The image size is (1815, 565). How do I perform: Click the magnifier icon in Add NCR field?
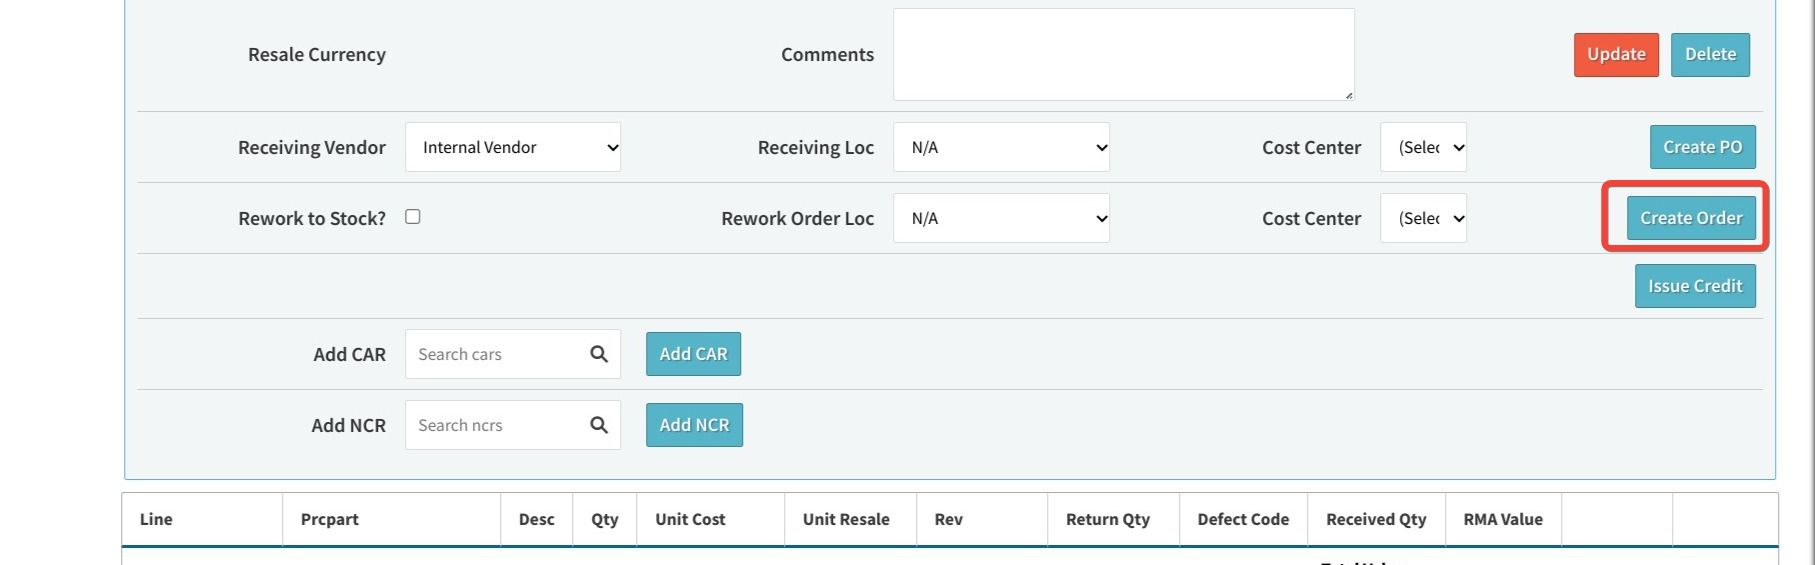[x=599, y=425]
